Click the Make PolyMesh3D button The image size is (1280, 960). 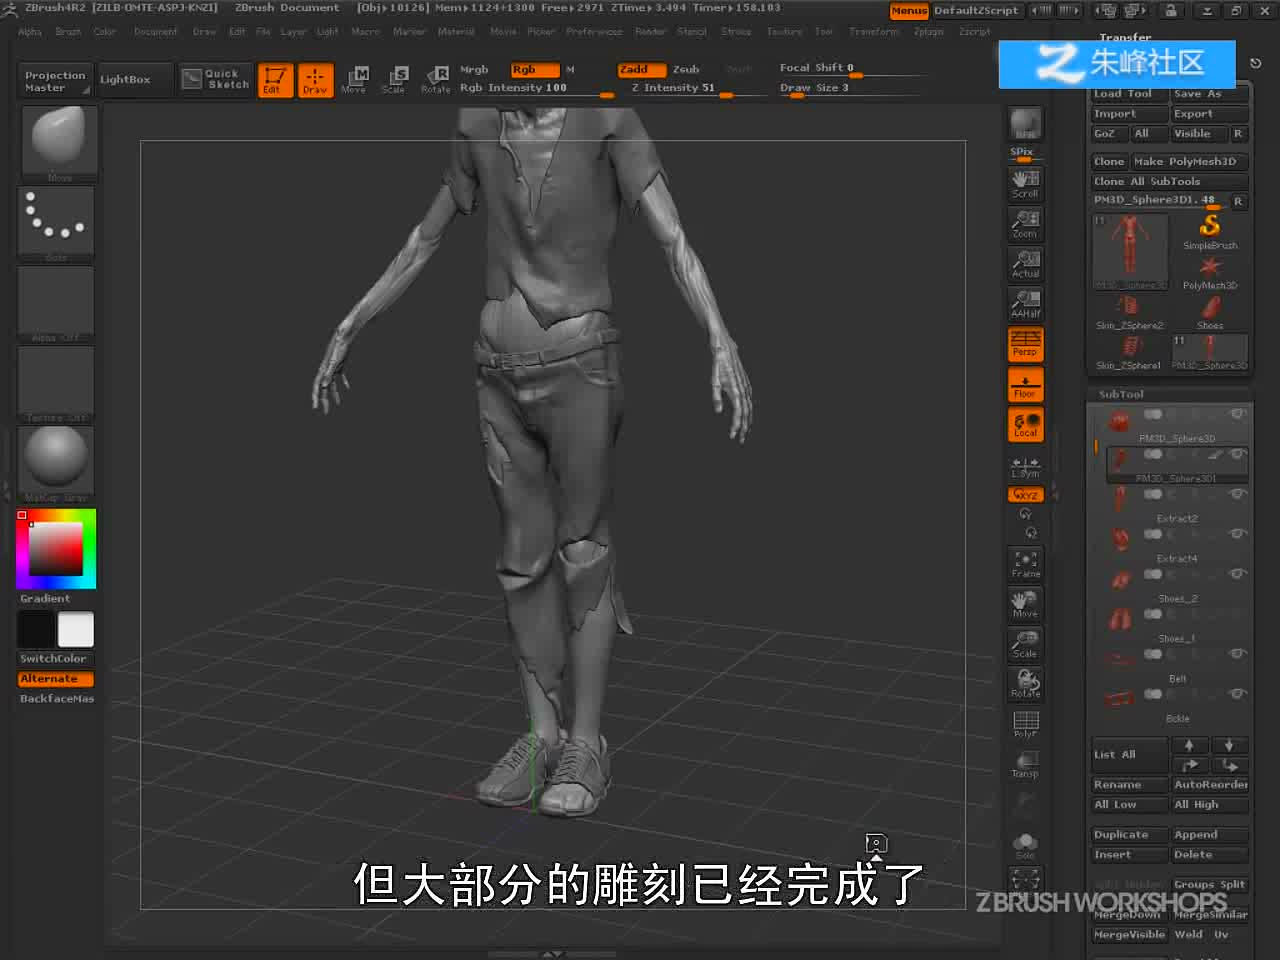(1189, 161)
